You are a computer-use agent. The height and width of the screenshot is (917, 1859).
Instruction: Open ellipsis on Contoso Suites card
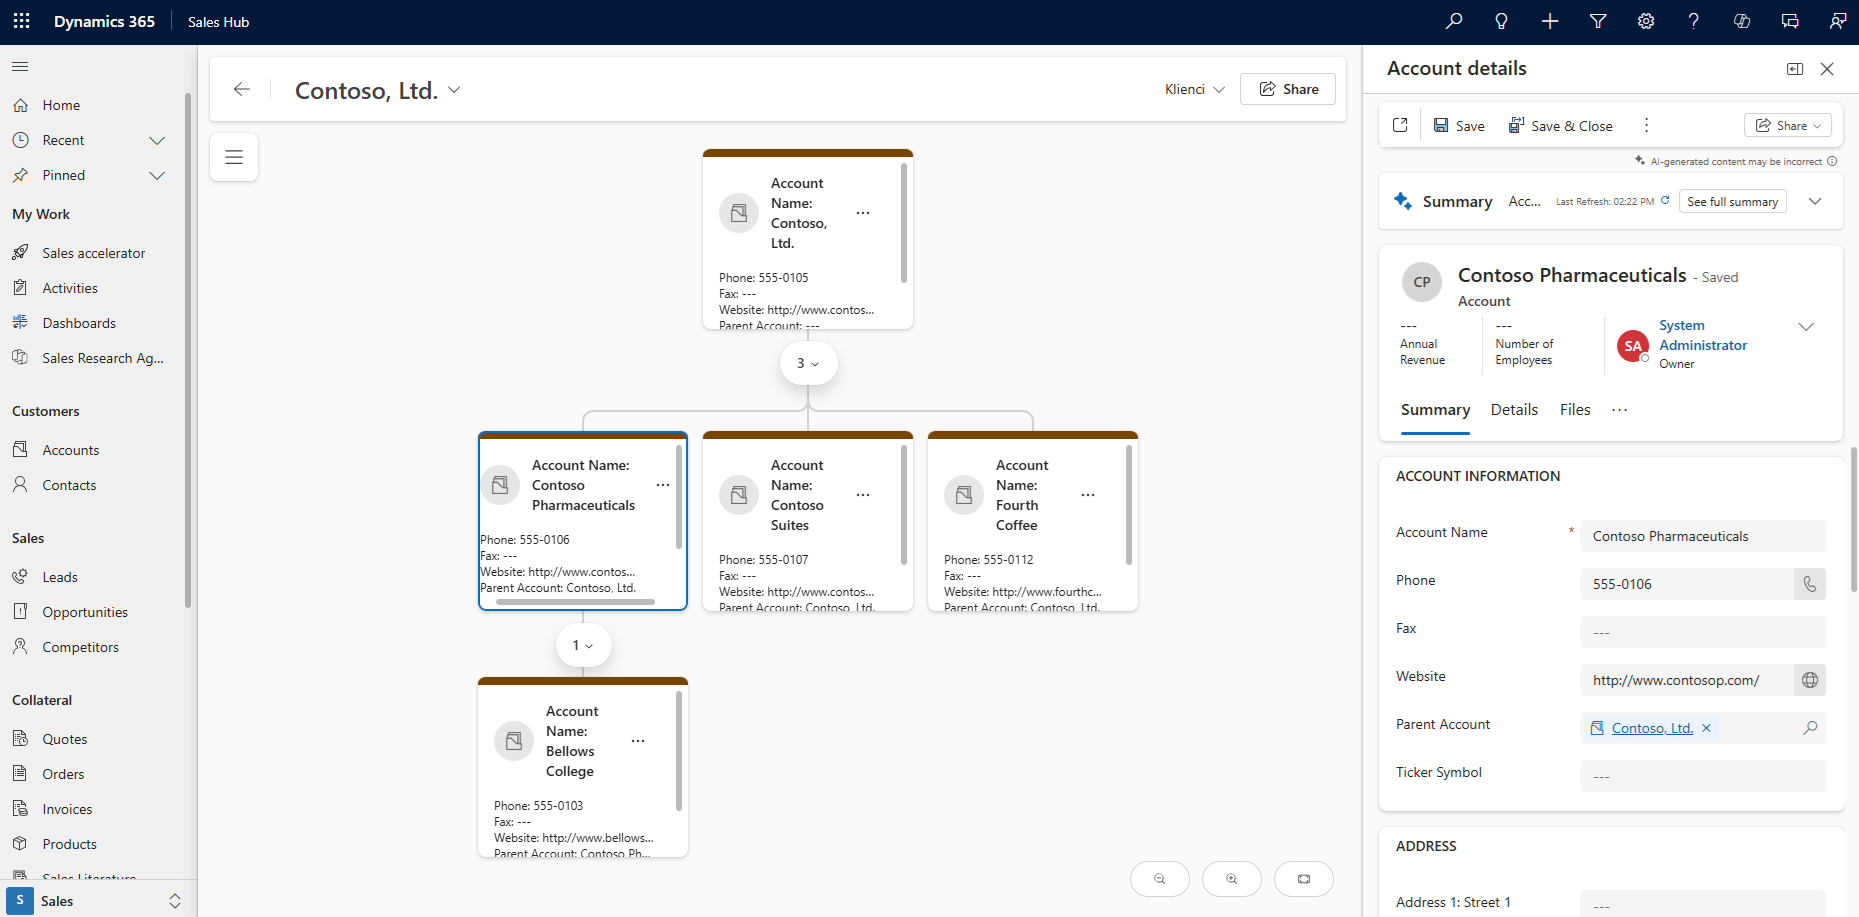coord(863,495)
